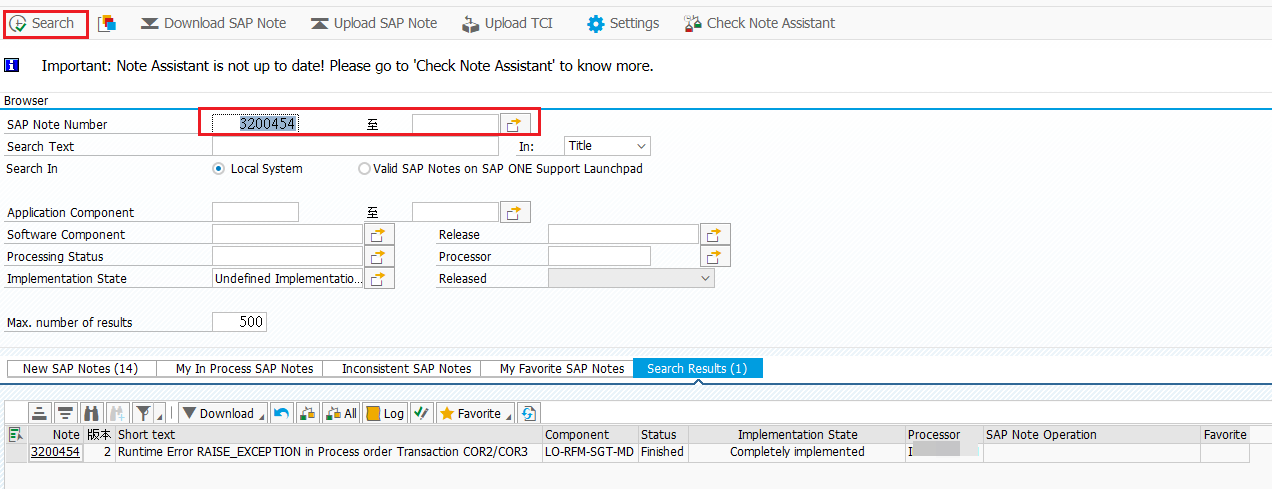
Task: Click the Implementation State column header
Action: pyautogui.click(x=797, y=435)
